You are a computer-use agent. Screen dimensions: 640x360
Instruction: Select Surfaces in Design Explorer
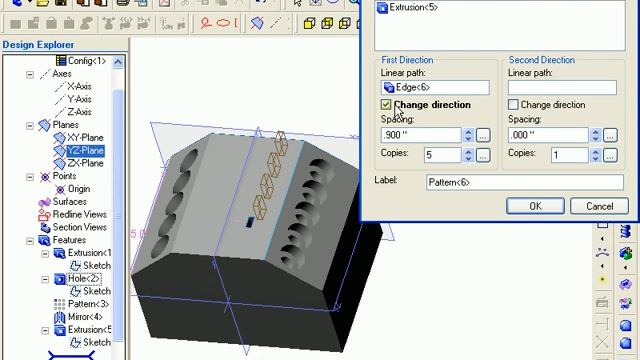[x=69, y=202]
